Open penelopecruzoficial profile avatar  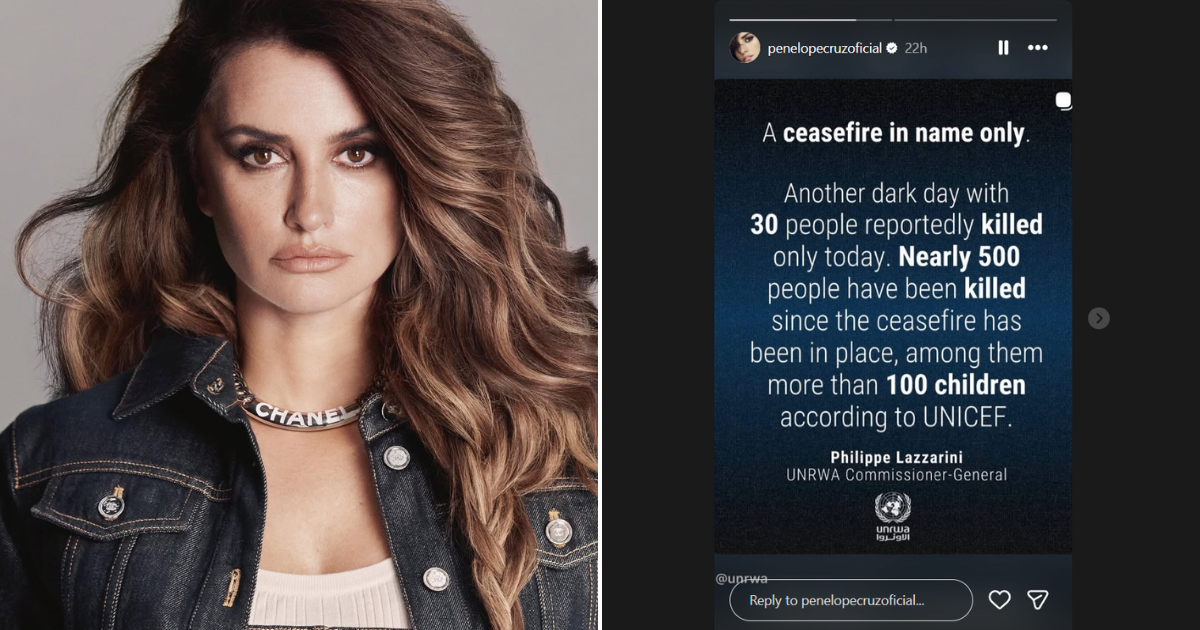(x=745, y=47)
